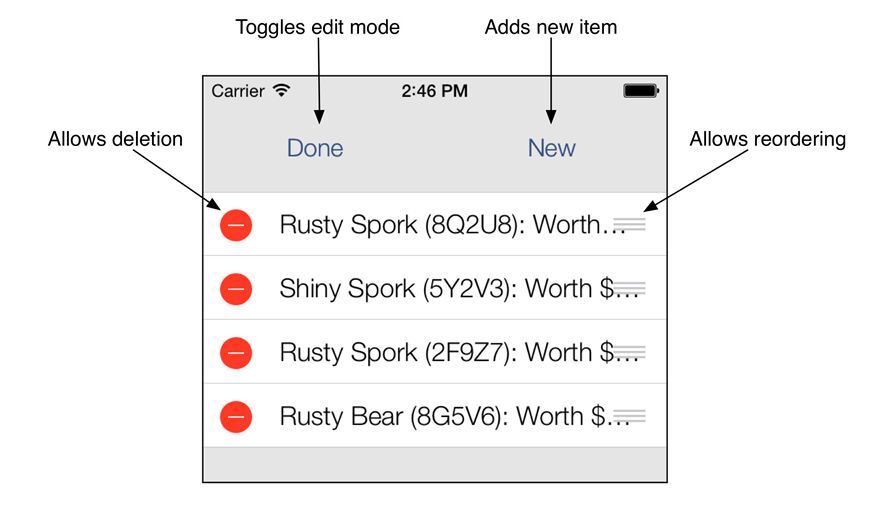
Task: Click red delete icon for Rusty Spork (8Q2U8)
Action: (236, 225)
